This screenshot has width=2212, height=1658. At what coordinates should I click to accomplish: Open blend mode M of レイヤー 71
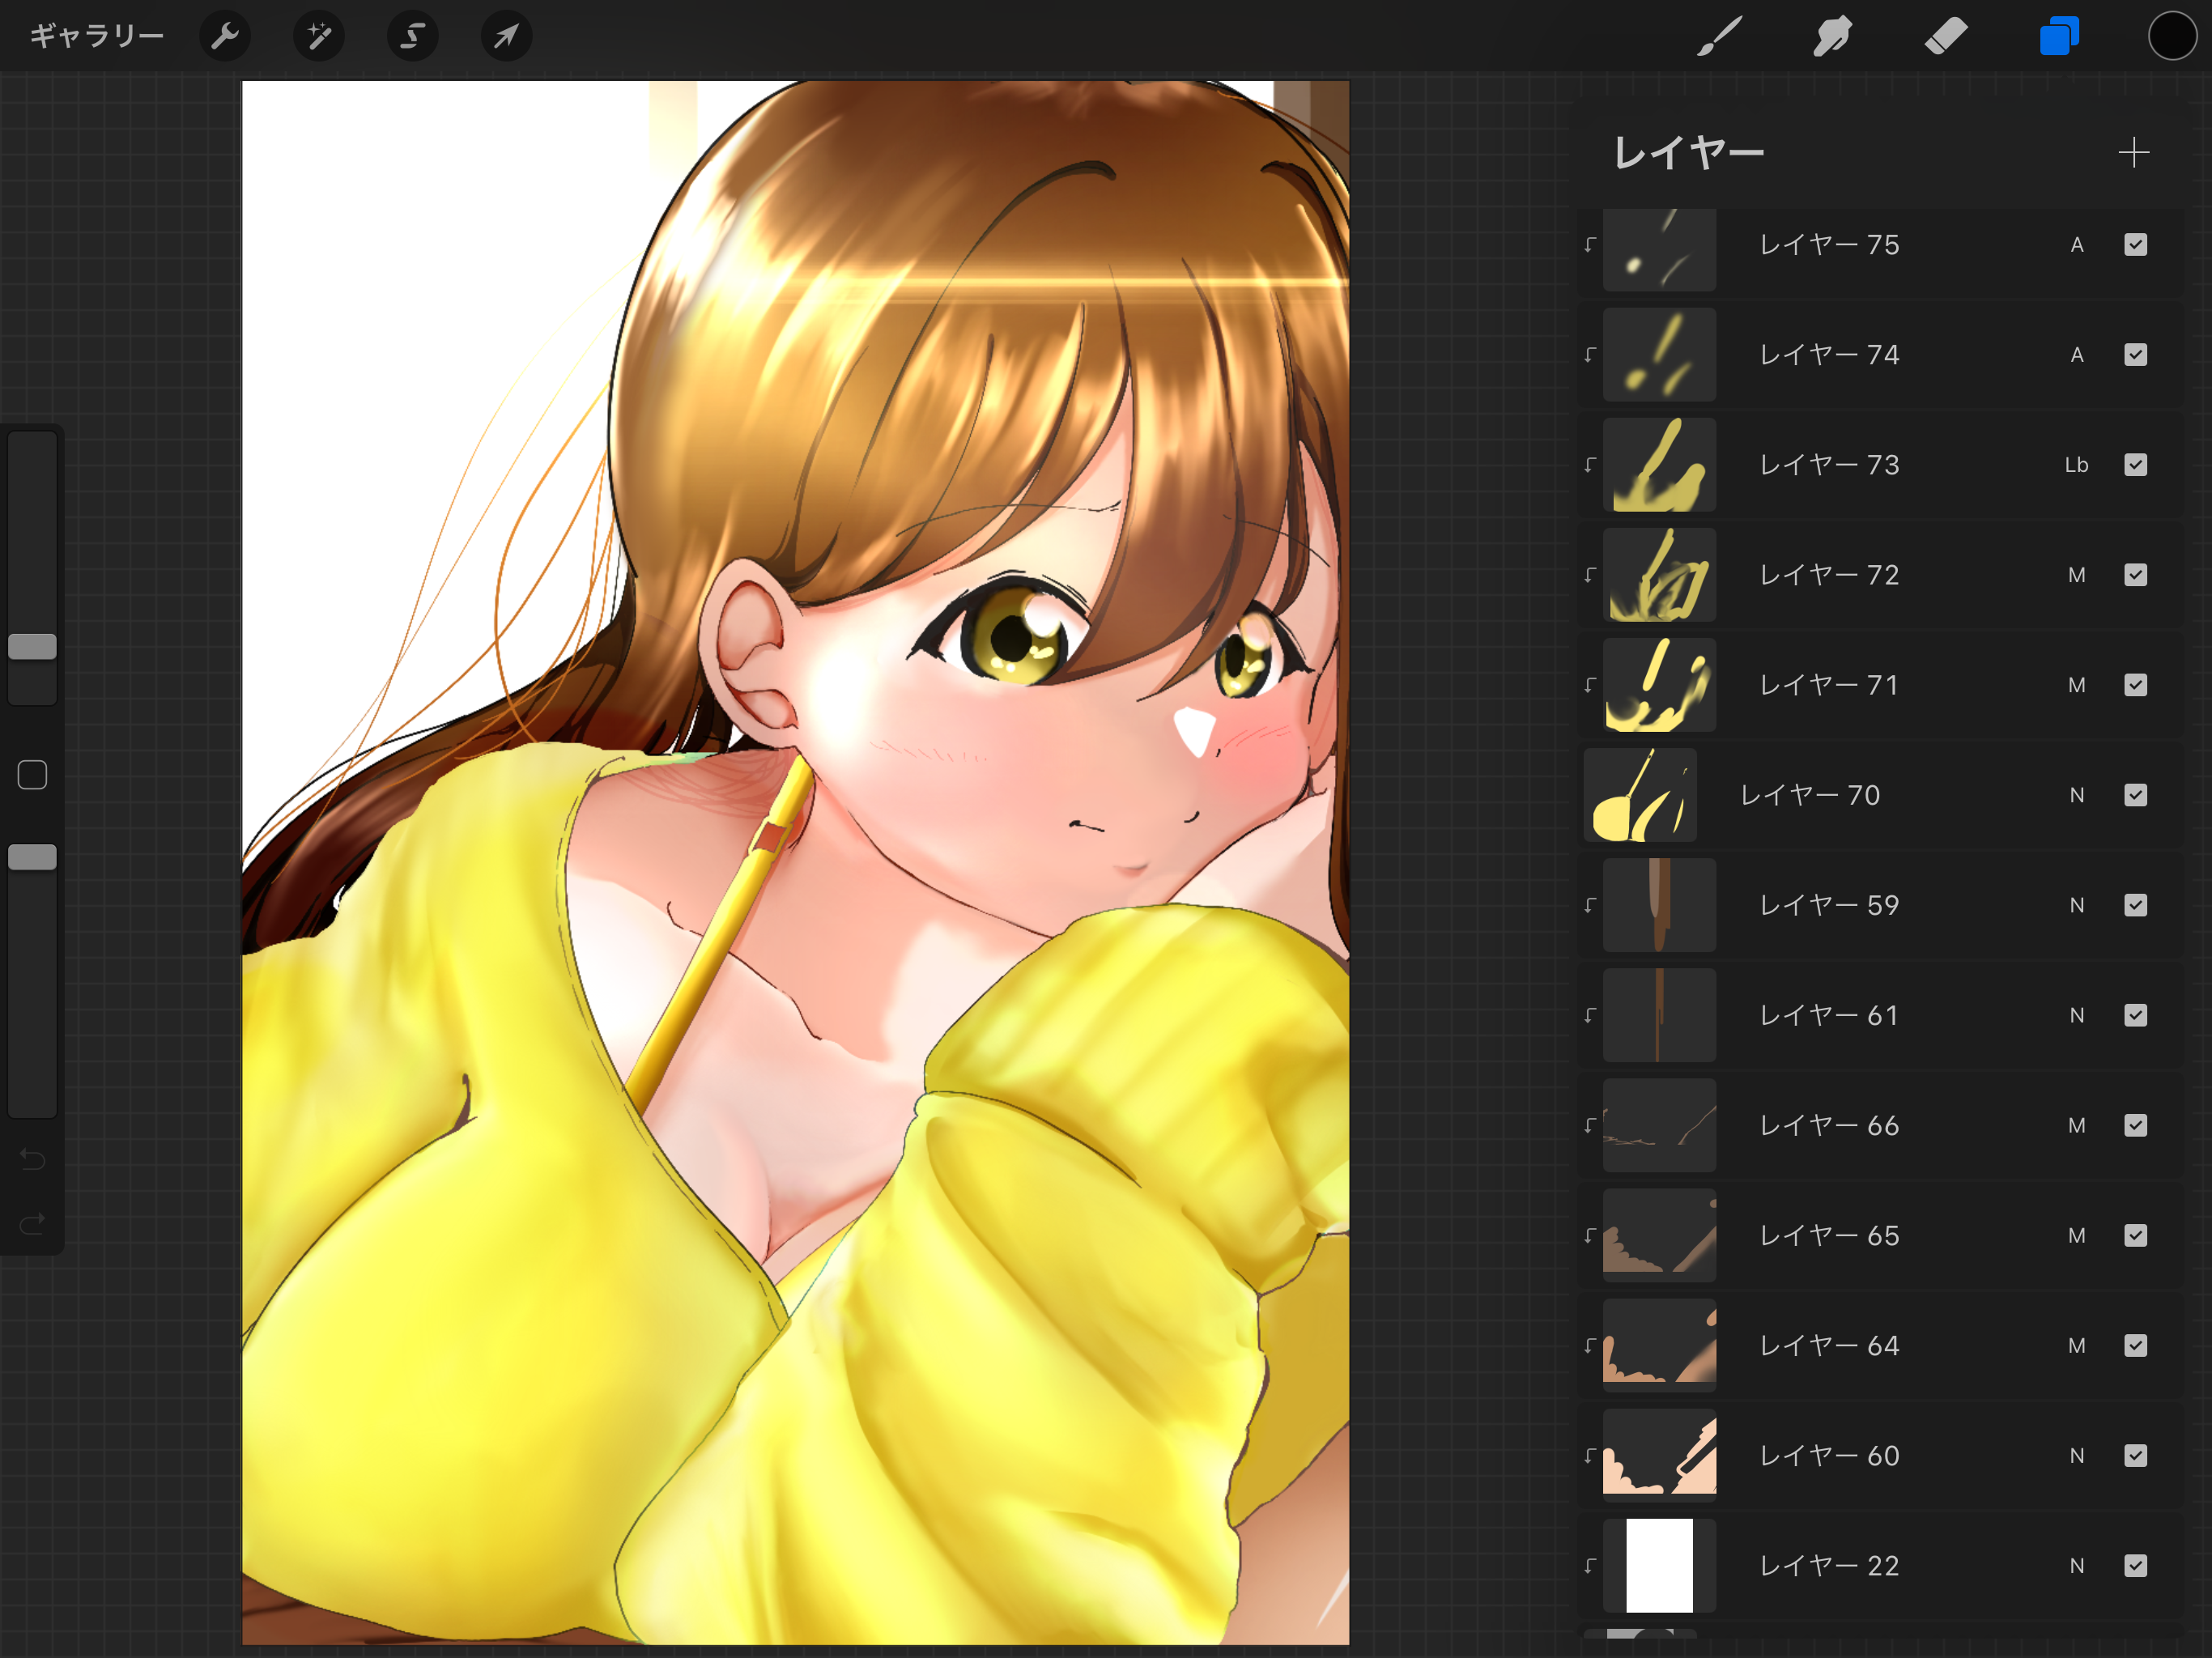[x=2077, y=685]
